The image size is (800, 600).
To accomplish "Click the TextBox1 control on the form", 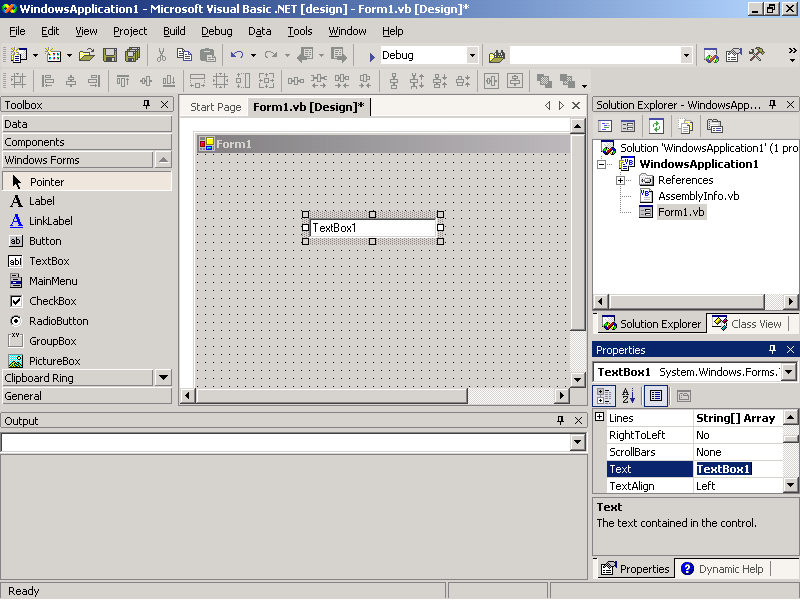I will (372, 228).
